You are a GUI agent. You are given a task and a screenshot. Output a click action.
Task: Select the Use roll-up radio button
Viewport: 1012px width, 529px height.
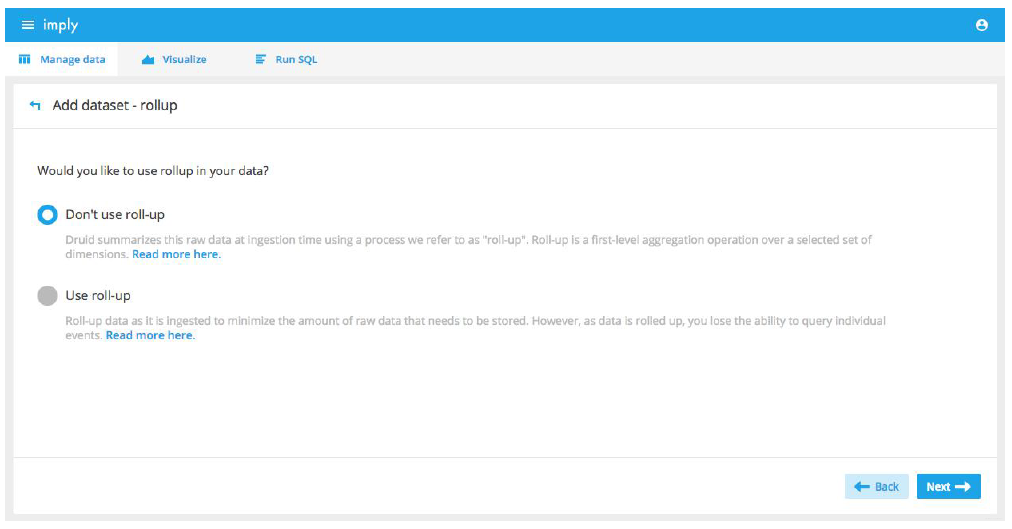tap(47, 296)
